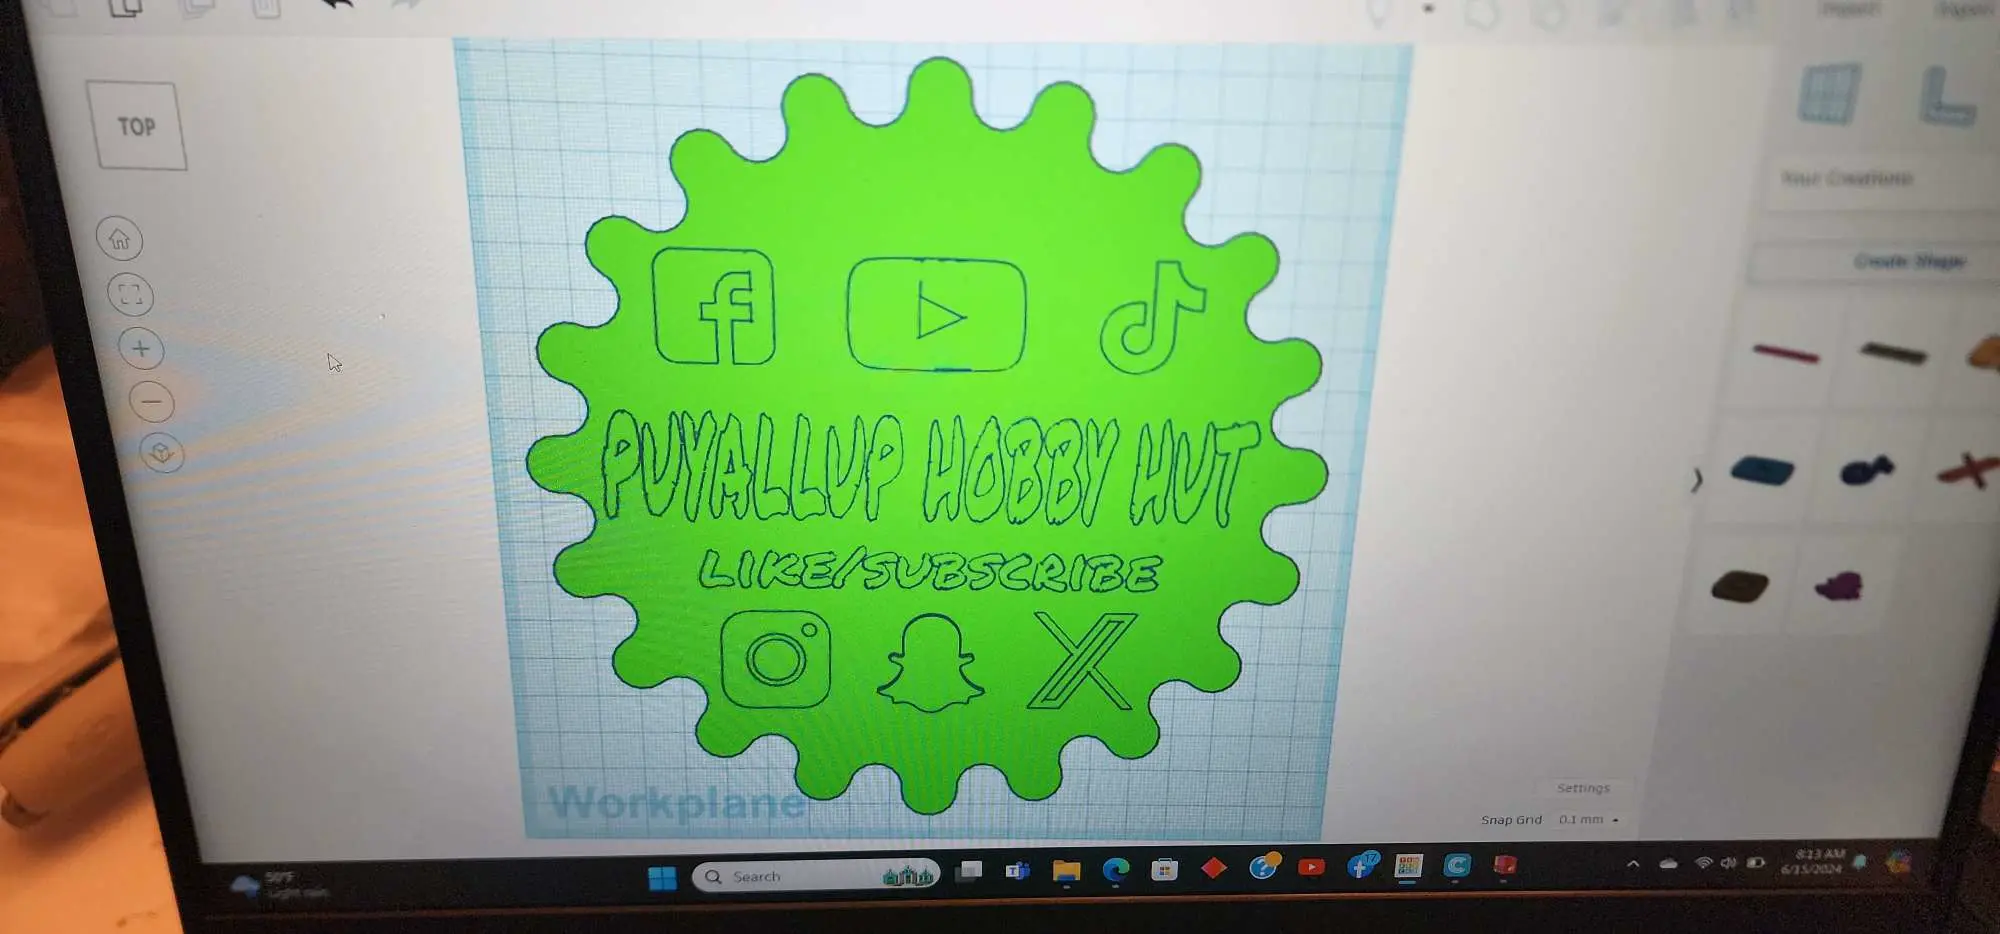Click the Create Shape button
Screen dimensions: 2000x934
pos(1909,262)
